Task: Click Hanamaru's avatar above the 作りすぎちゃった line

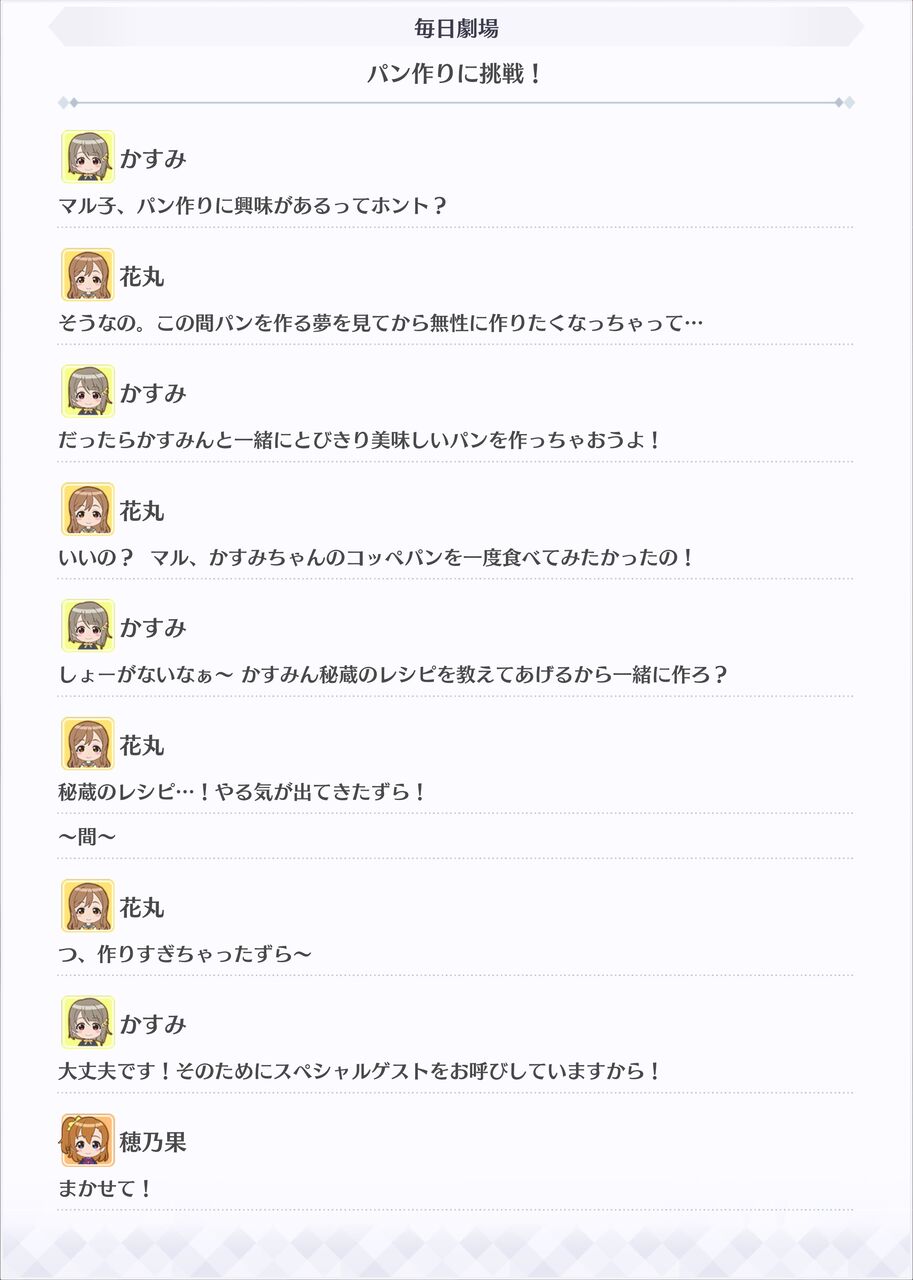Action: 88,906
